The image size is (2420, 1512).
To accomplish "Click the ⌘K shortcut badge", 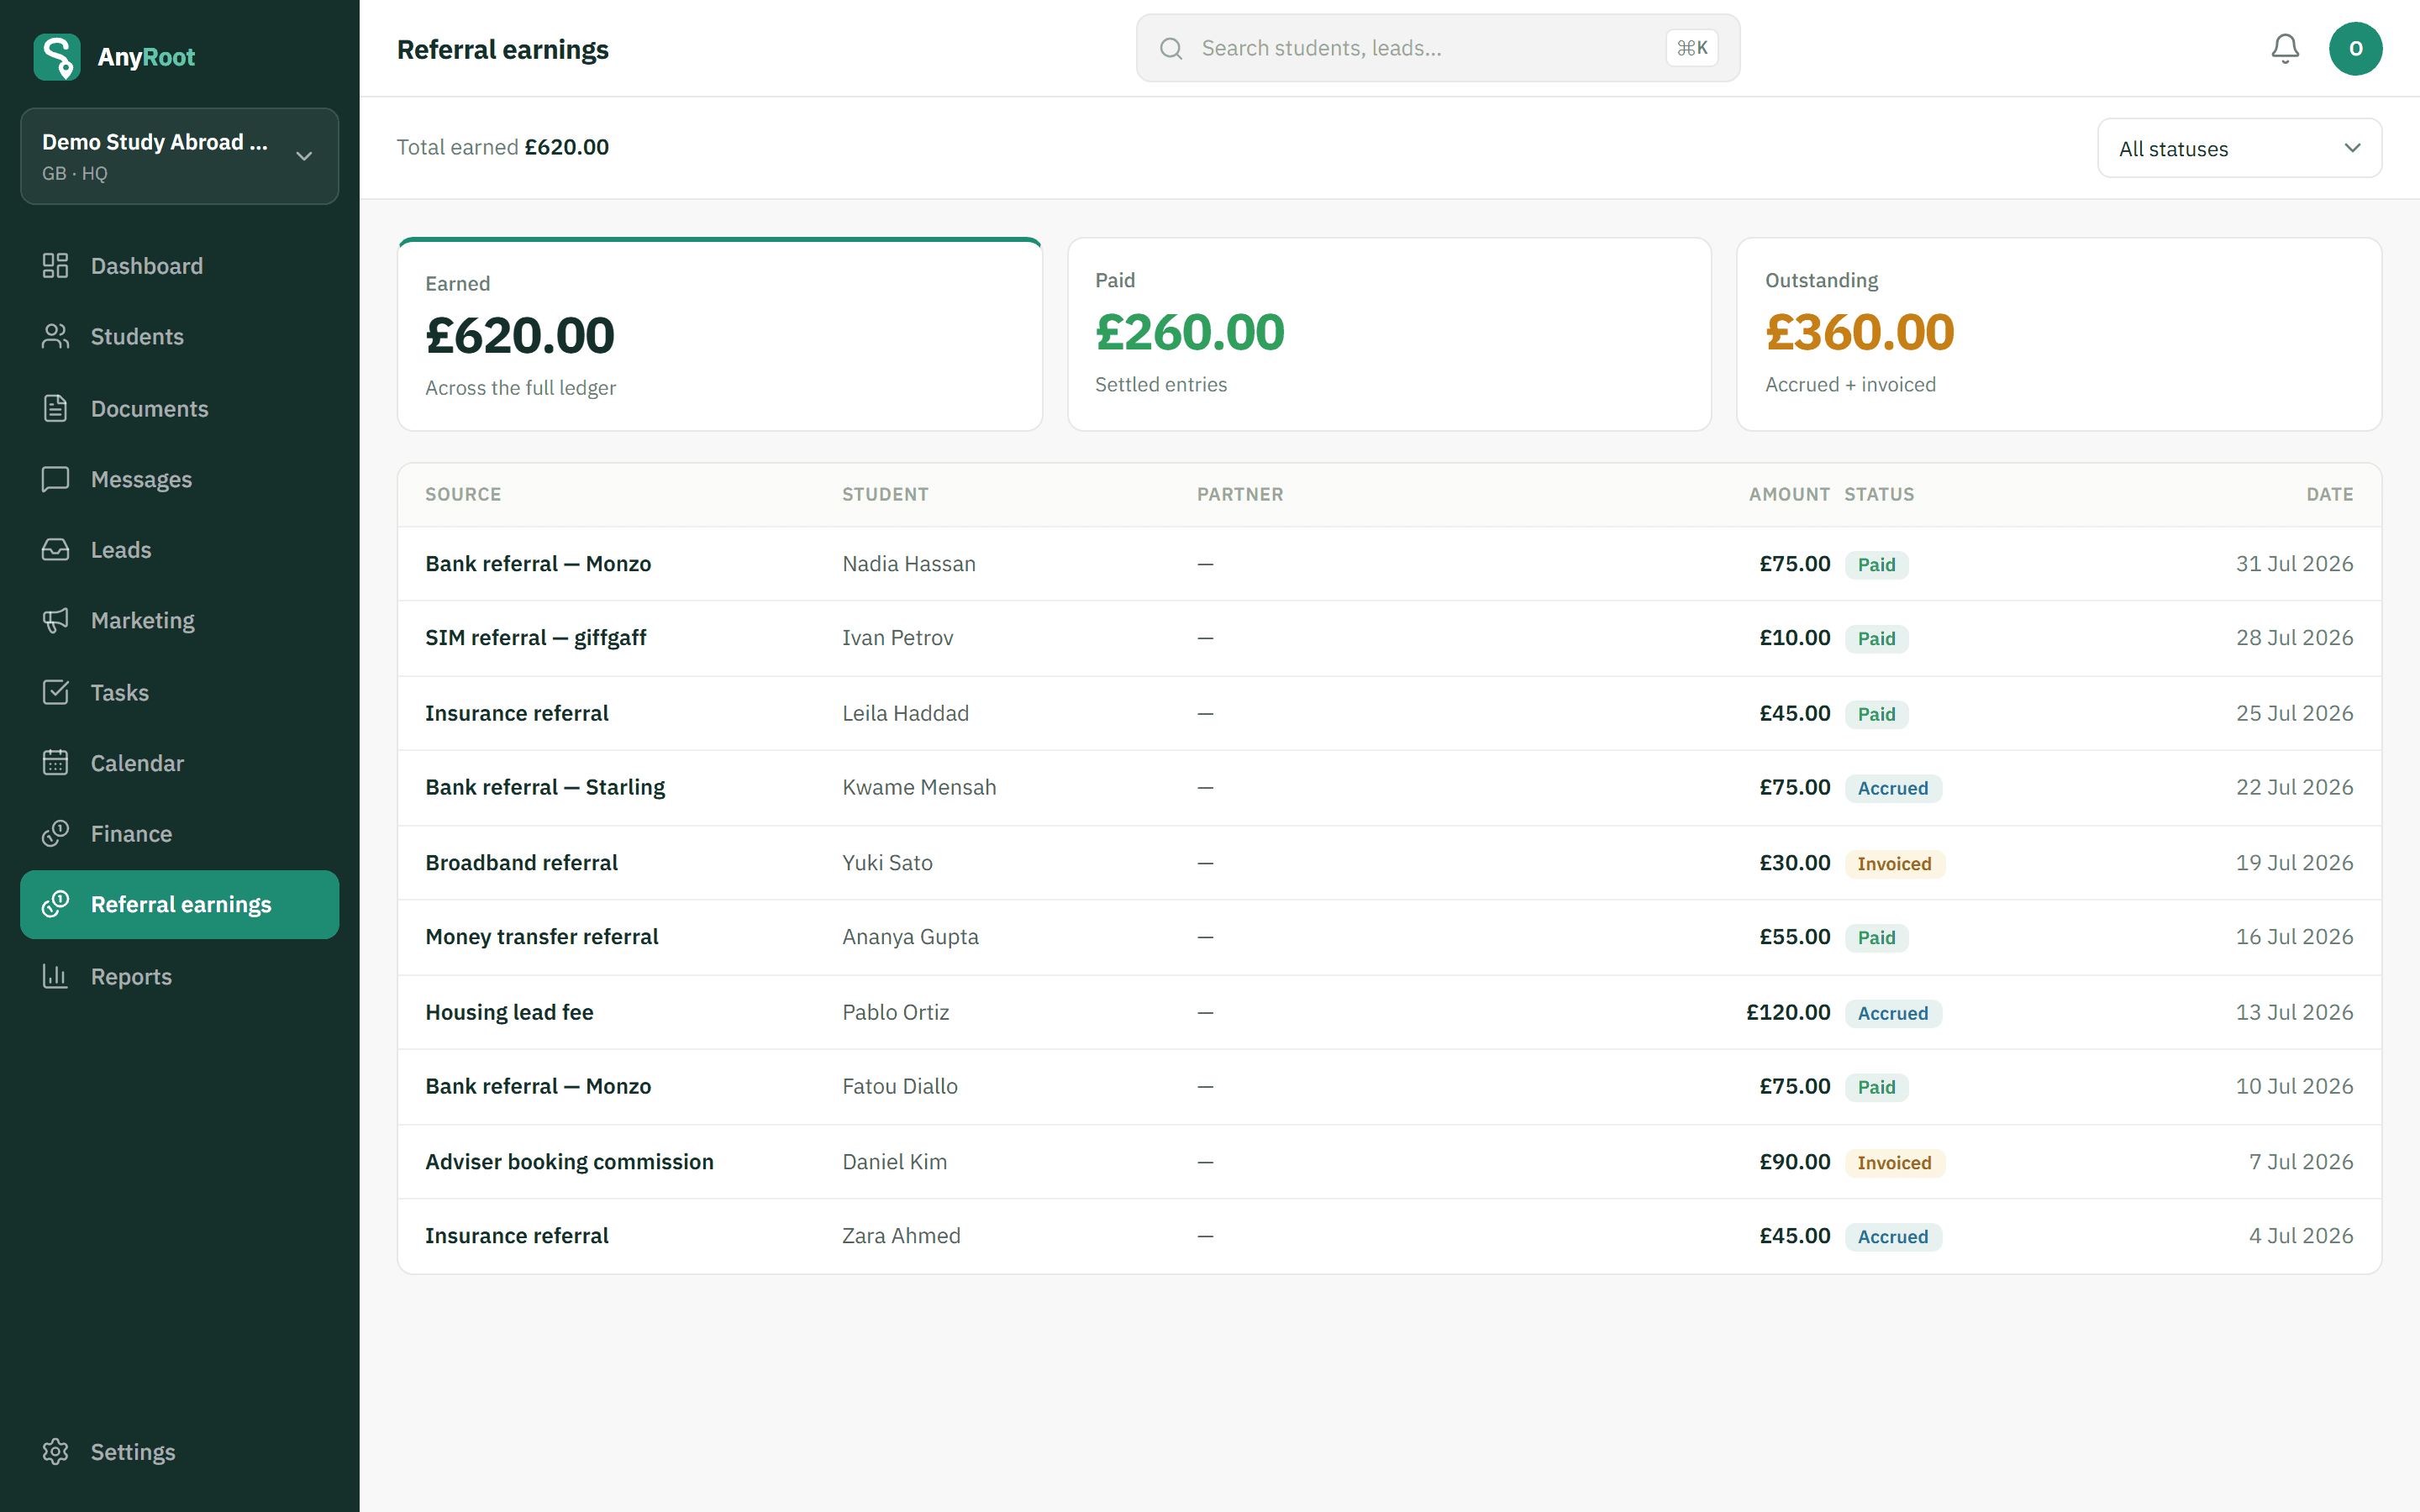I will point(1692,48).
